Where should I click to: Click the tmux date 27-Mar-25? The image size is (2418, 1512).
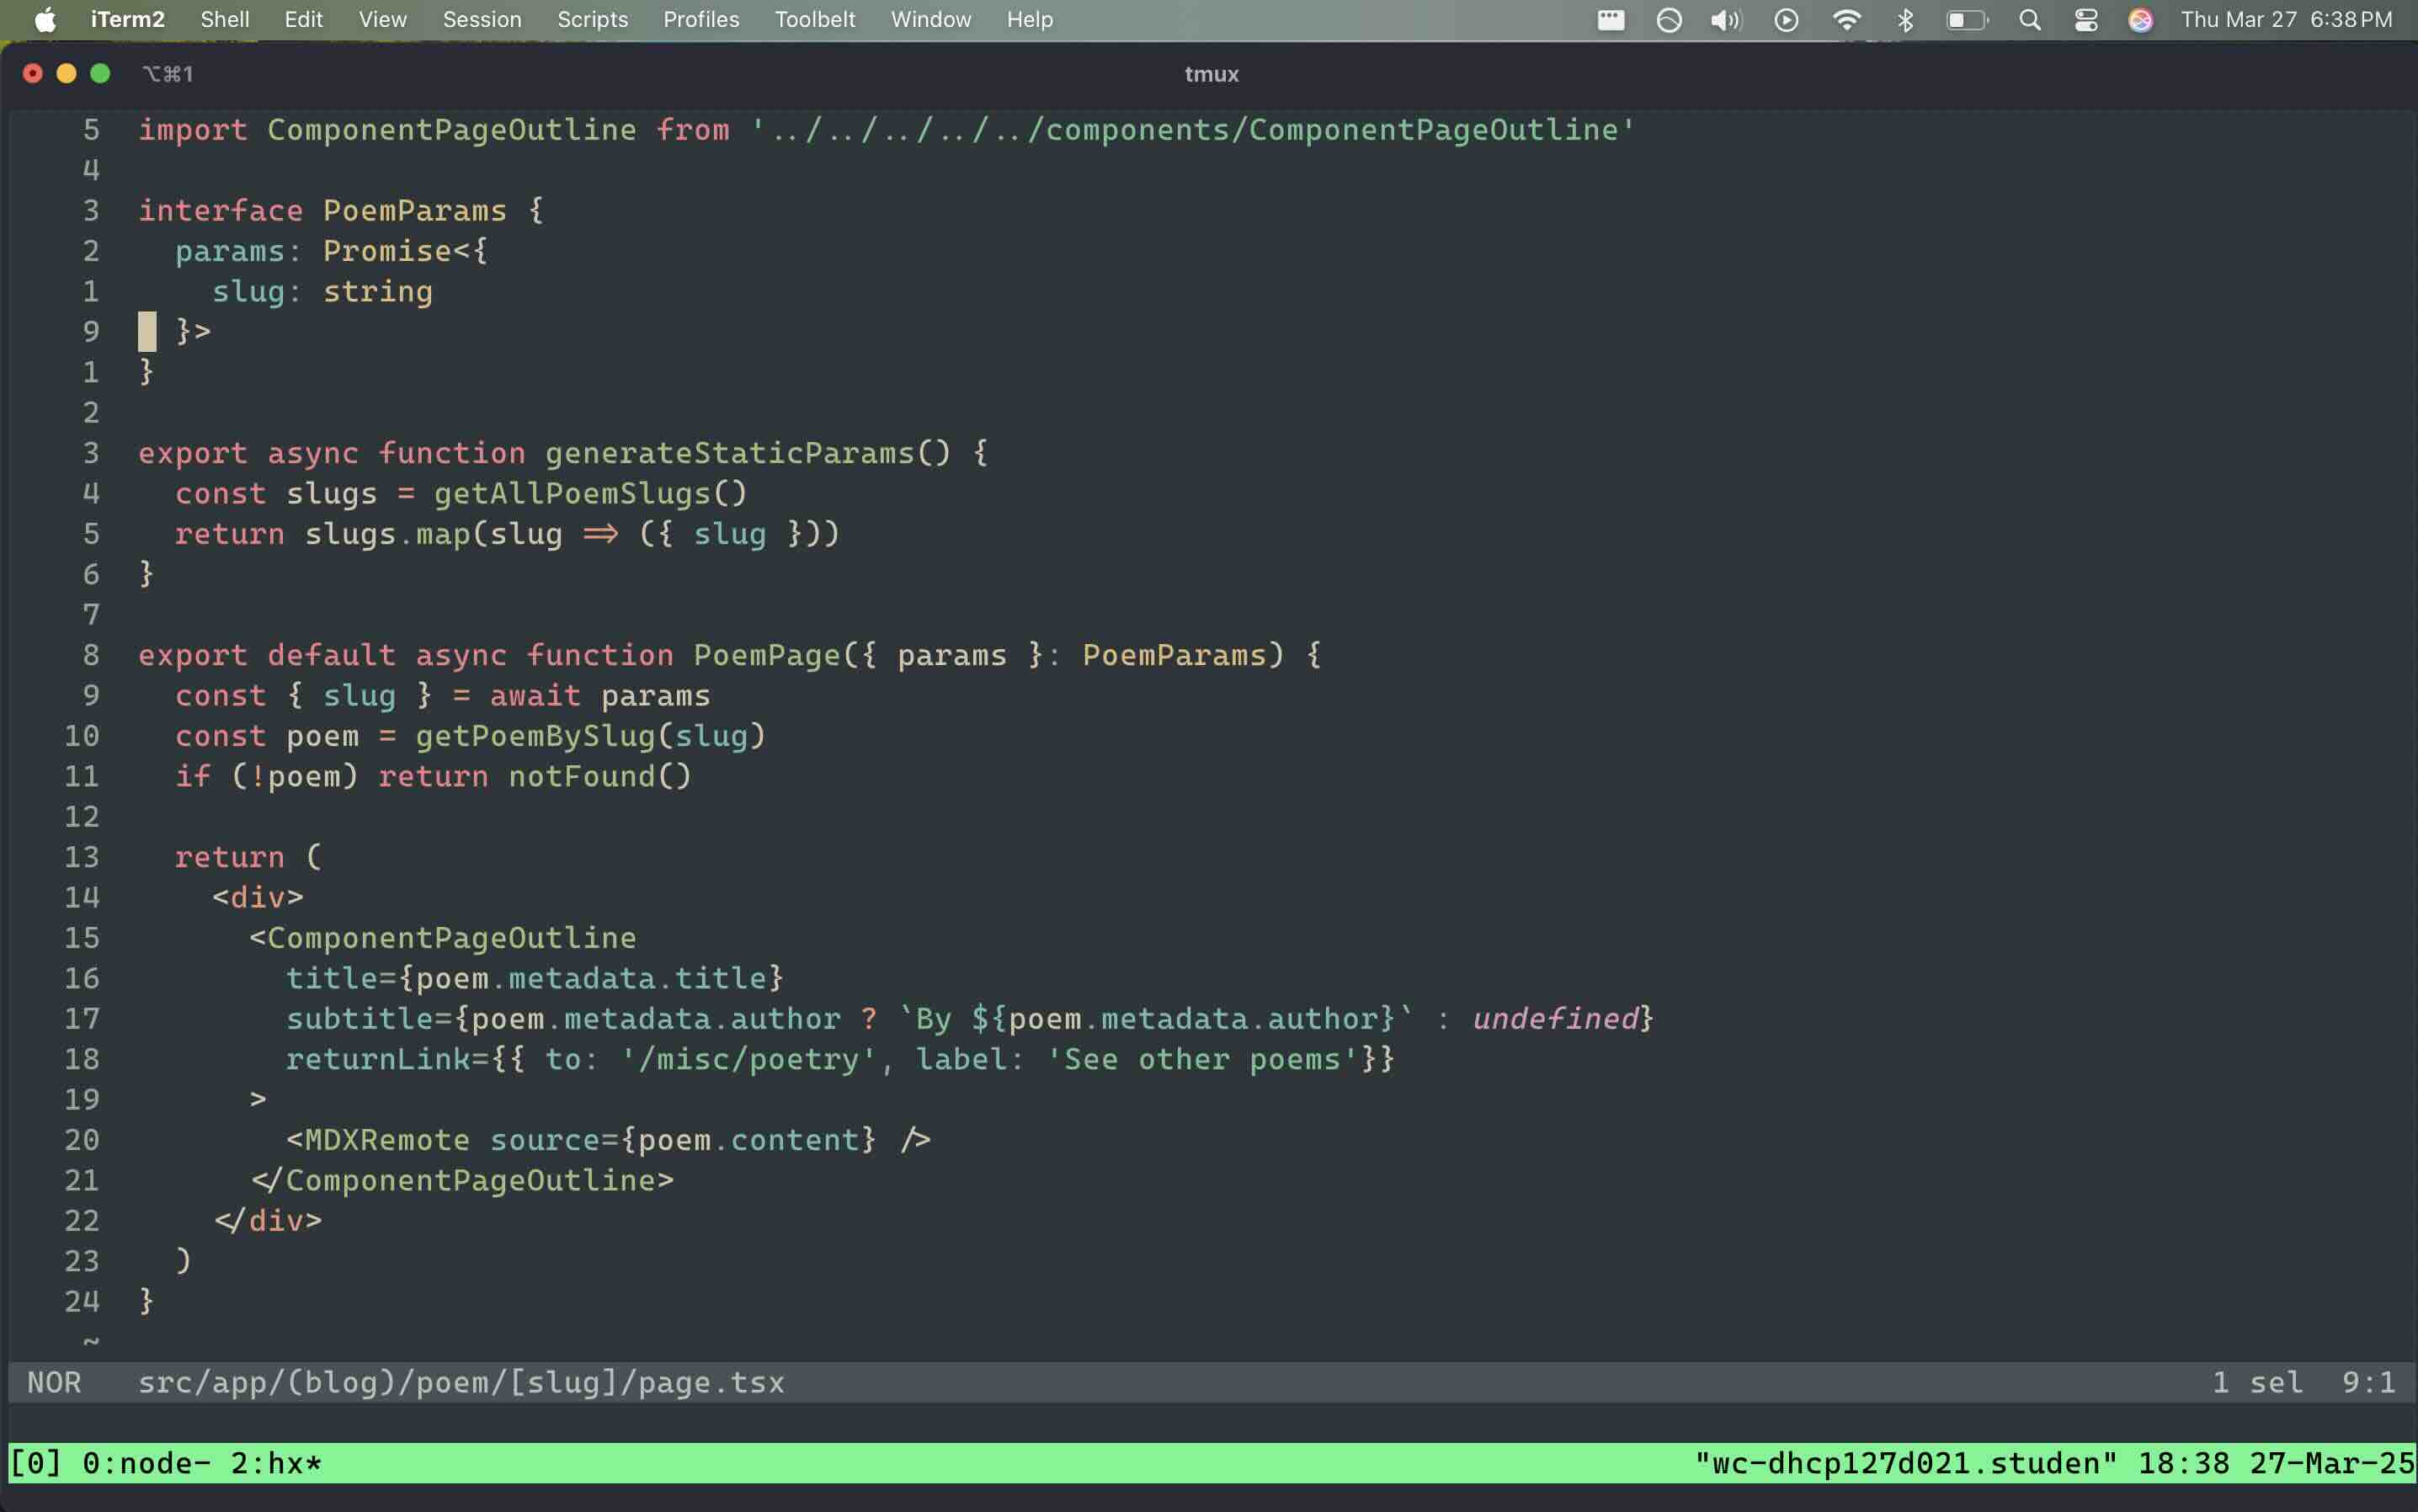(2331, 1463)
